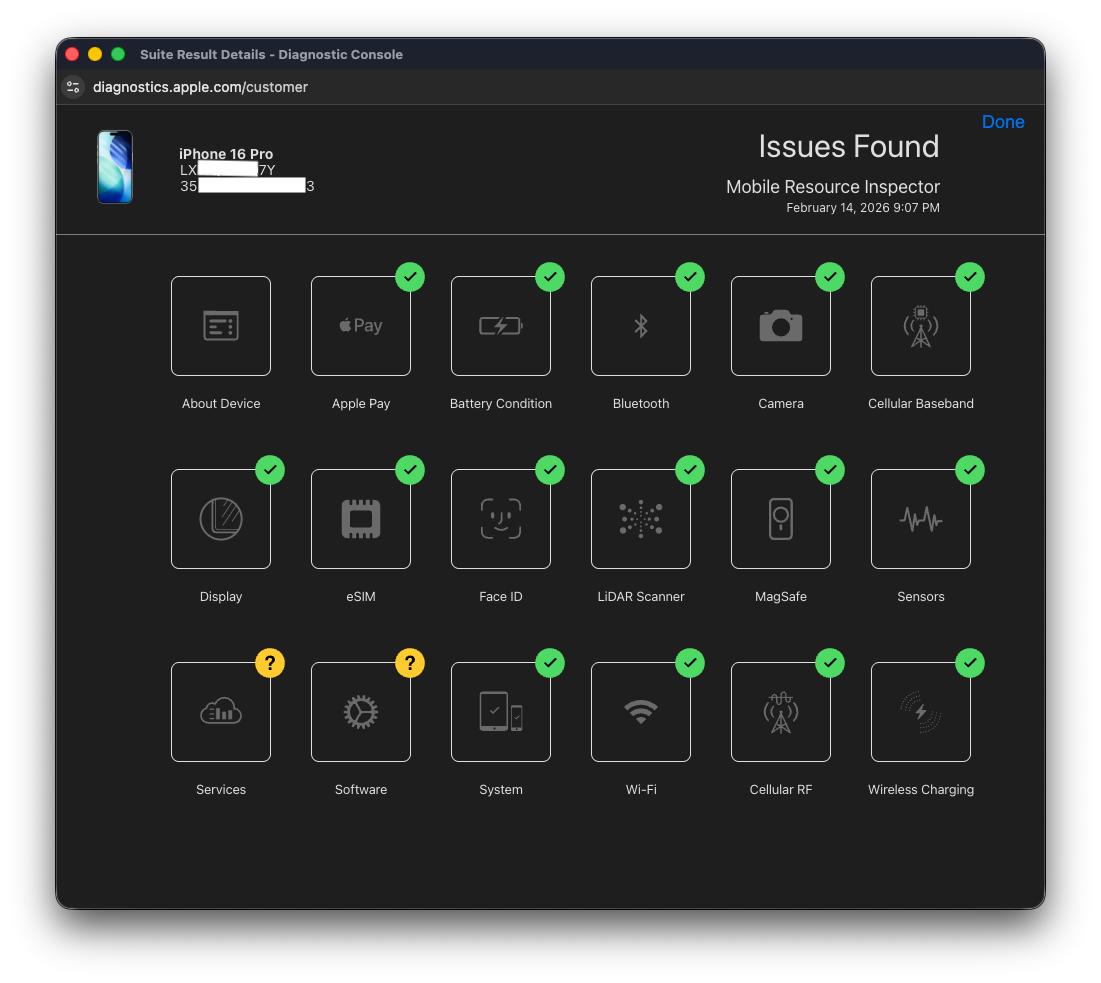
Task: Click the site settings icon beside URL
Action: point(73,87)
